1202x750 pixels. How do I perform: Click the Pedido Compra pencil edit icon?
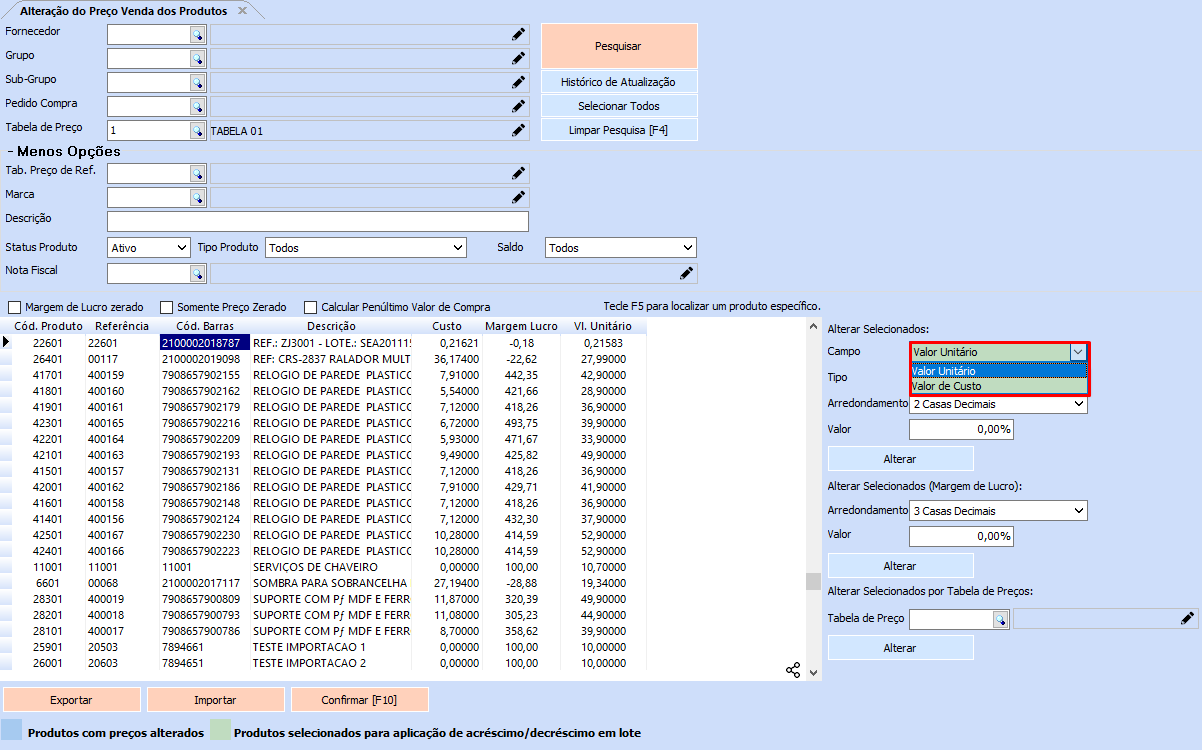click(x=518, y=106)
